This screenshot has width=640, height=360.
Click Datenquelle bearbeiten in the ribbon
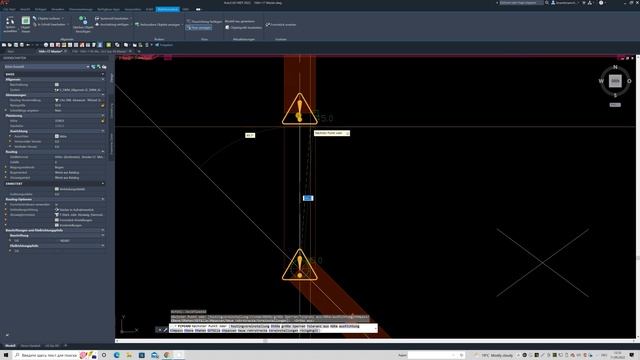click(x=243, y=27)
